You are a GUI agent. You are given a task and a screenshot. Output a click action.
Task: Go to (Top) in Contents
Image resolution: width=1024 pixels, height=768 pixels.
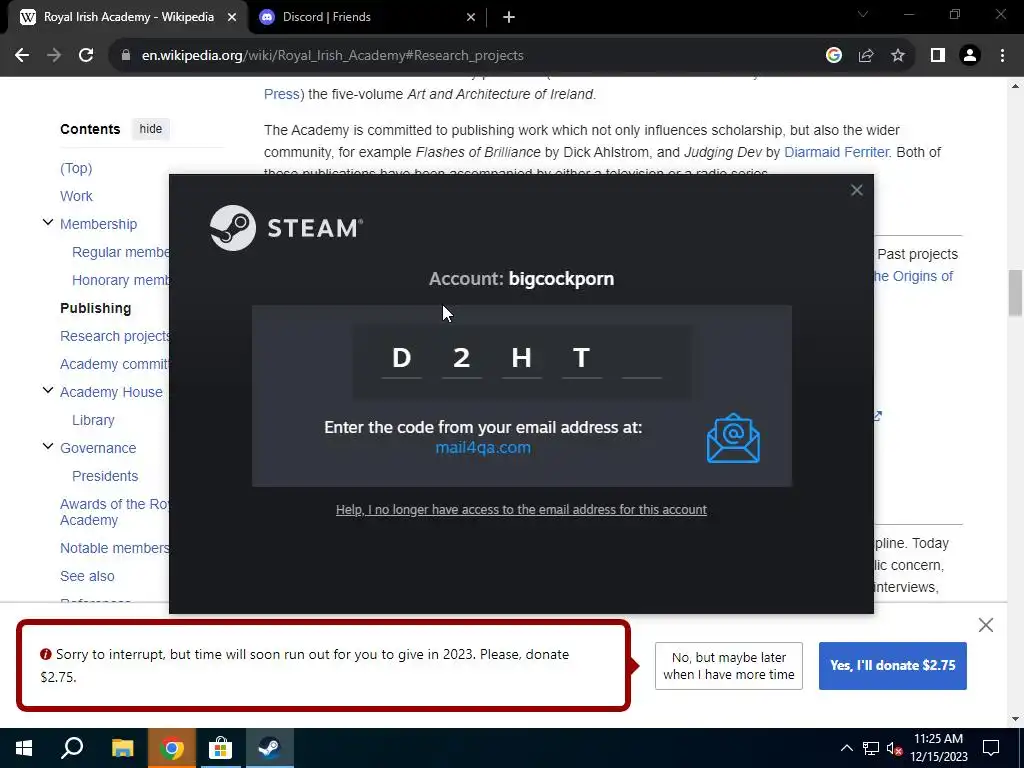[x=76, y=168]
